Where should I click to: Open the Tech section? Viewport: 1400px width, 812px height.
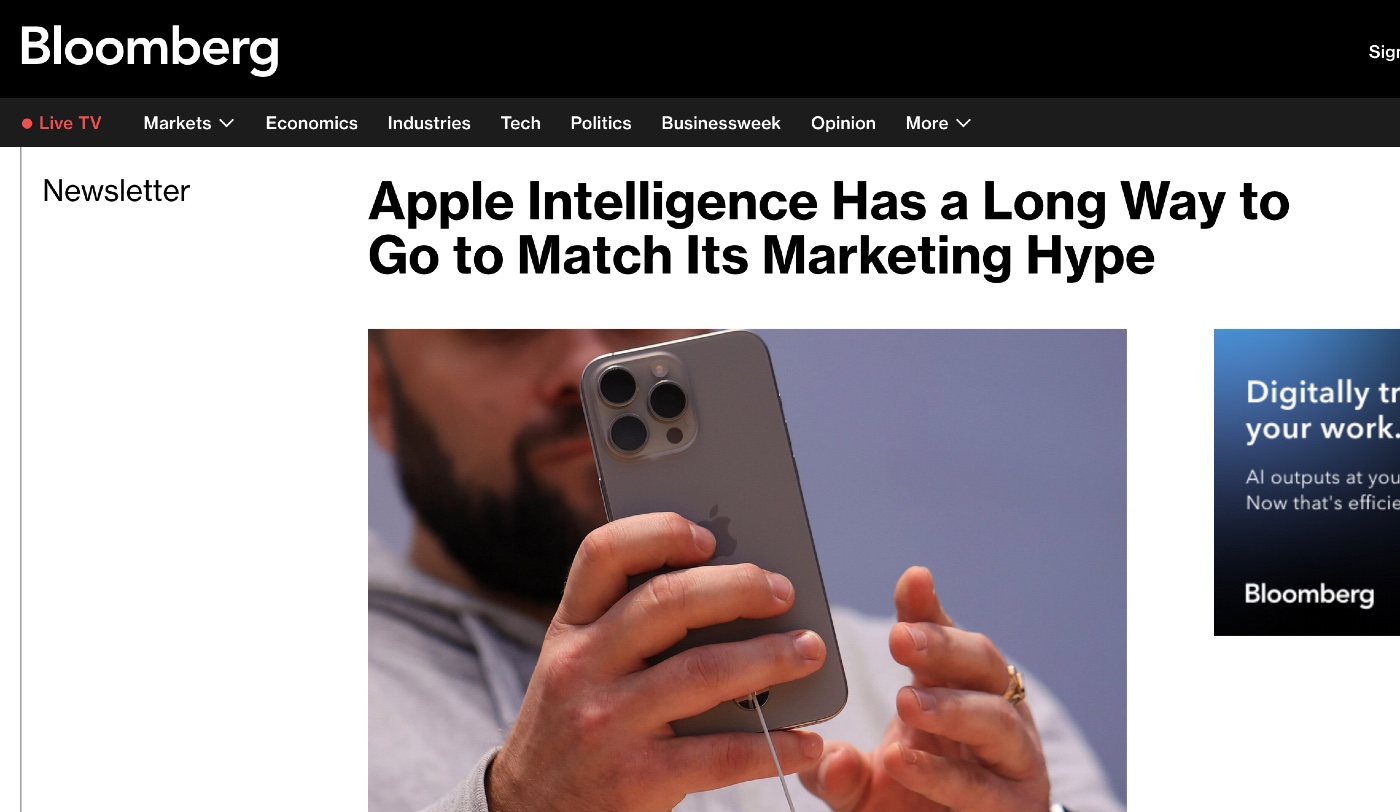pyautogui.click(x=520, y=123)
